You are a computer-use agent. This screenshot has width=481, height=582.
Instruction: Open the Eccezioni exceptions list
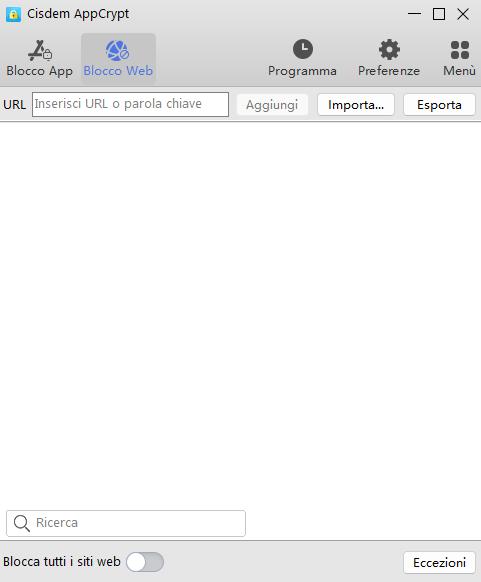[x=439, y=563]
